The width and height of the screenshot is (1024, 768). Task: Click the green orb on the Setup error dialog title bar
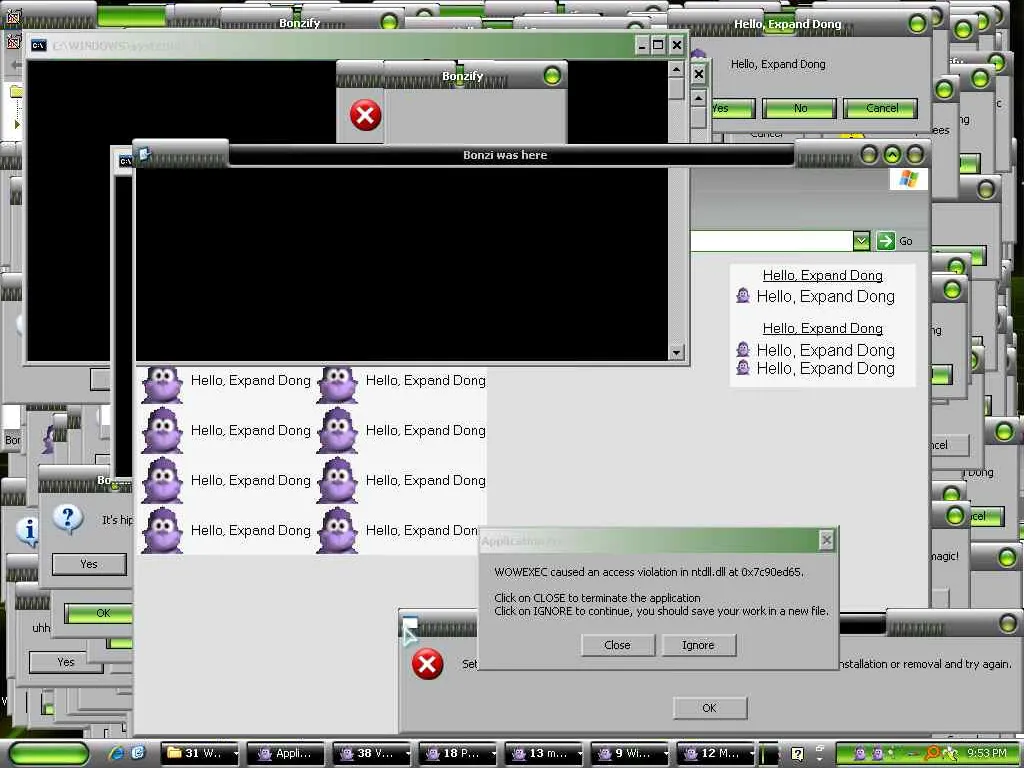click(1008, 624)
